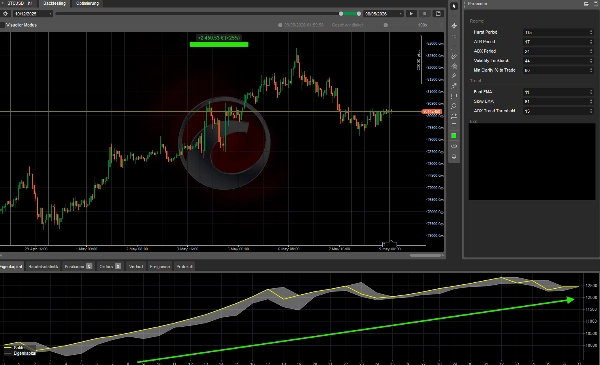
Task: Click the Hurst Period stepper arrows
Action: [591, 32]
